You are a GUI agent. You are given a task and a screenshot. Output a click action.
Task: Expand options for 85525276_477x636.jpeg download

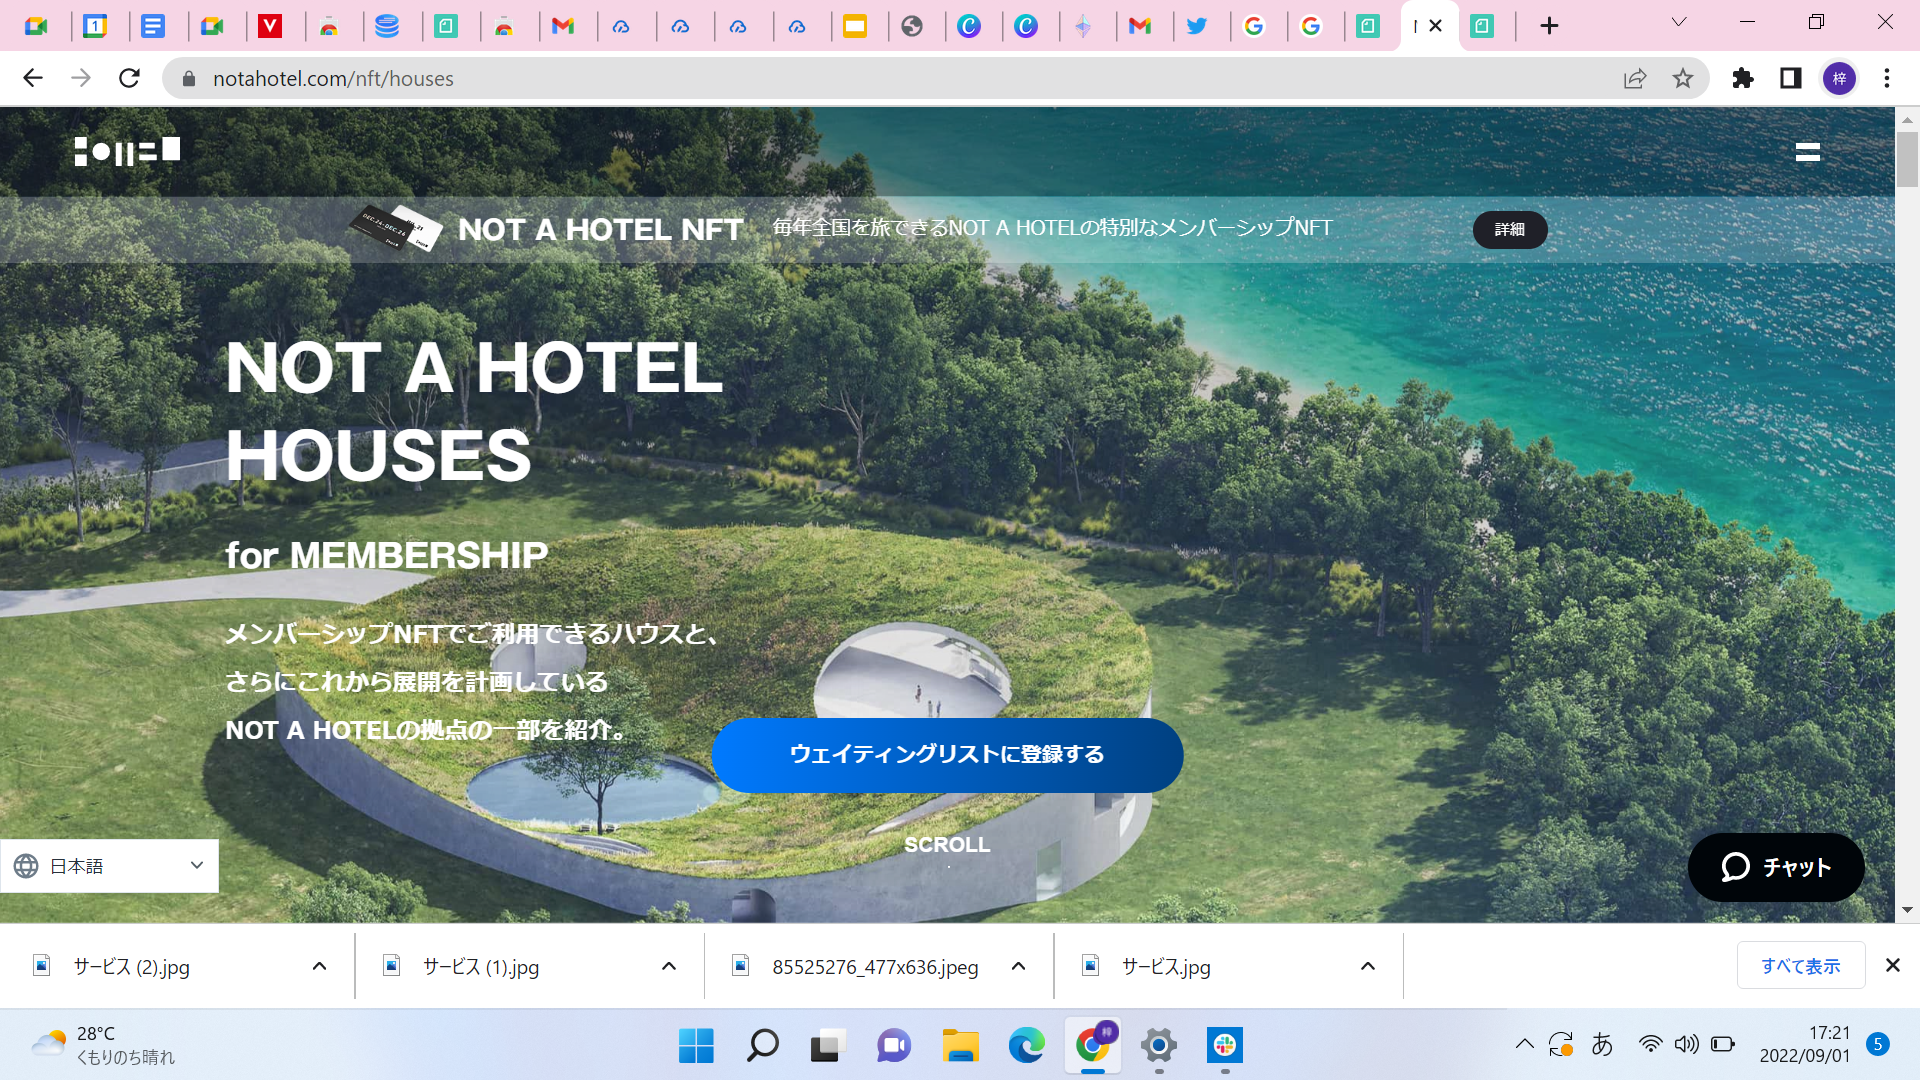(x=1018, y=966)
